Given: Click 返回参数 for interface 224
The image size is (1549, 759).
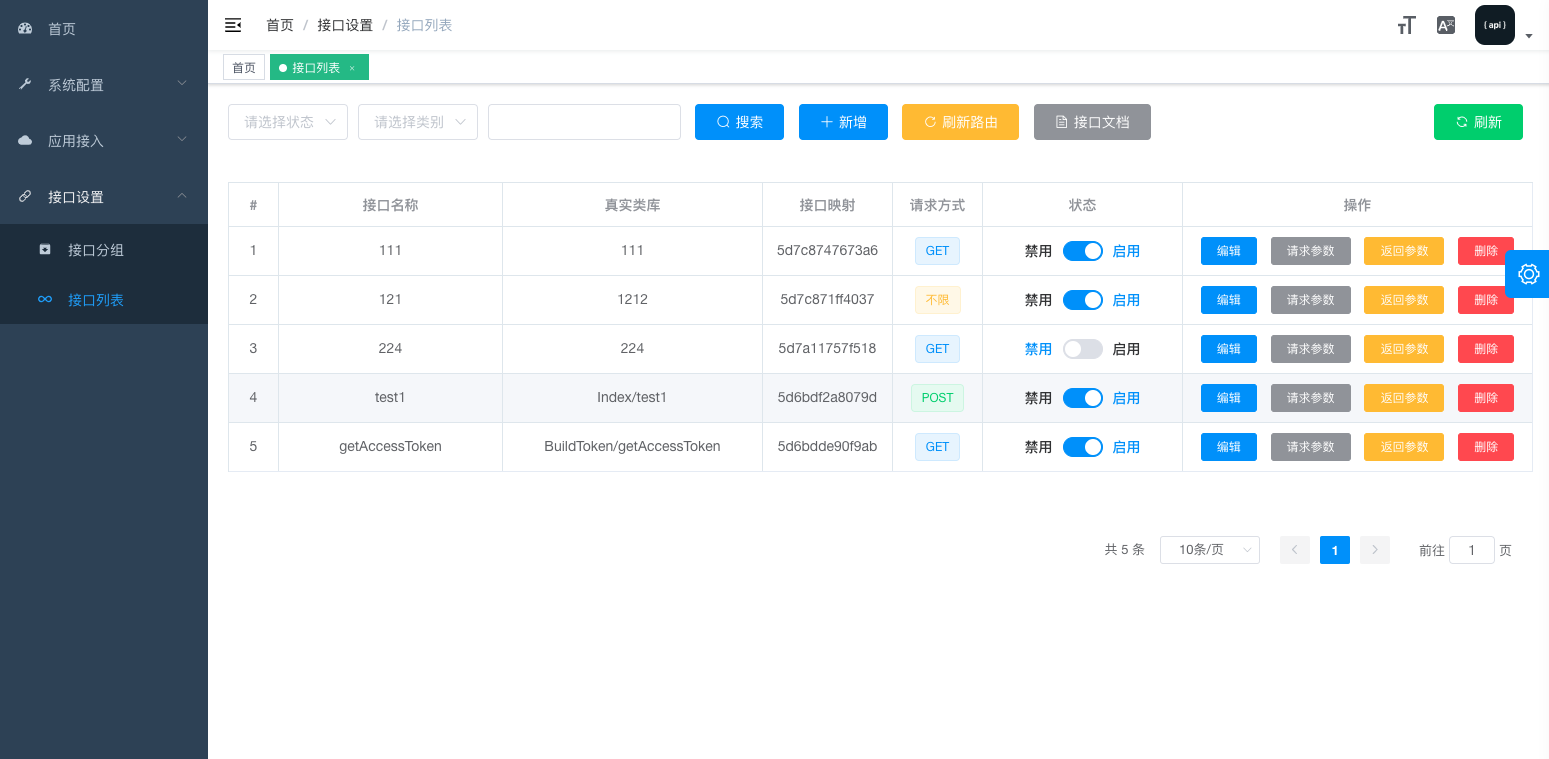Looking at the screenshot, I should (1404, 349).
